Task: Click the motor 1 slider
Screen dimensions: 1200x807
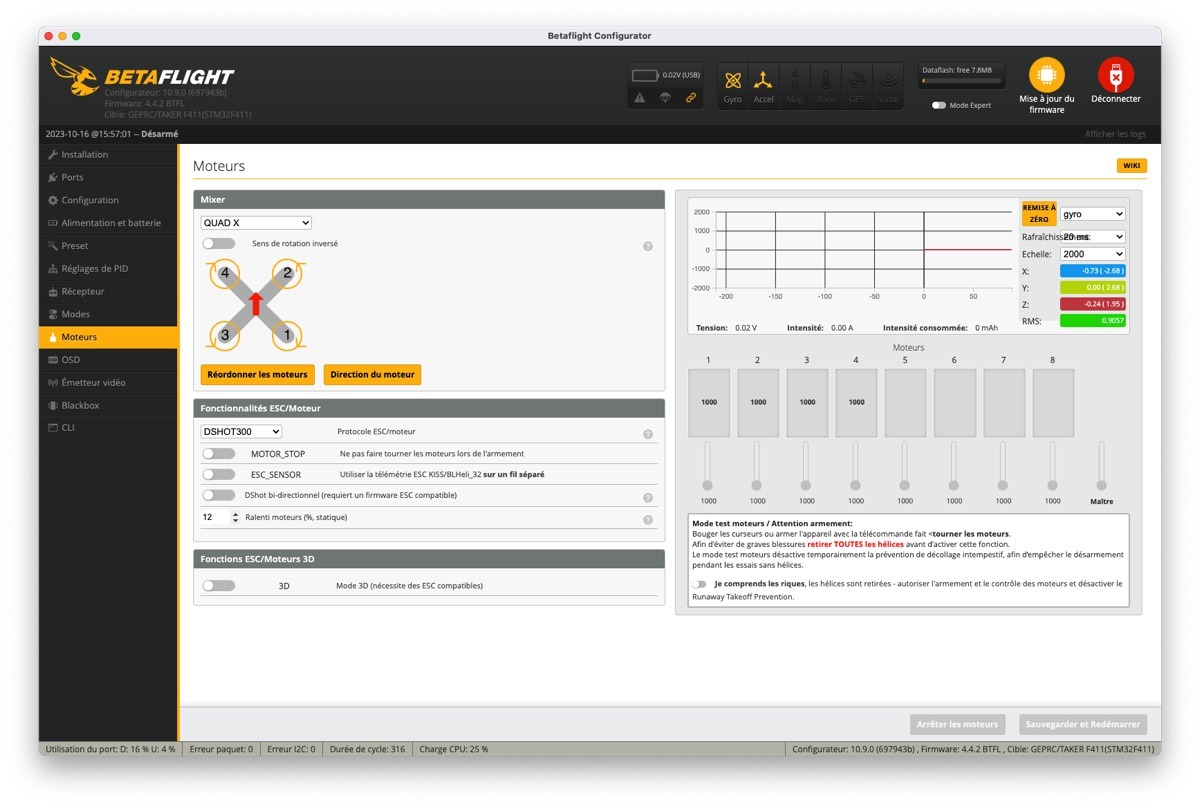Action: tap(708, 466)
